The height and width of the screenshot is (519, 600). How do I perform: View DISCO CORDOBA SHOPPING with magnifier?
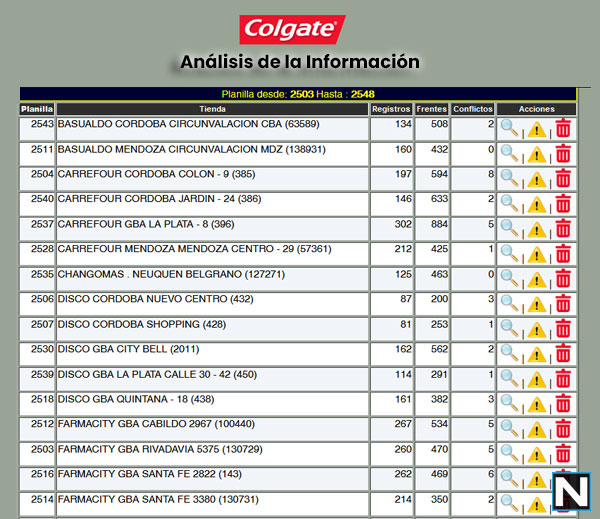pyautogui.click(x=509, y=328)
